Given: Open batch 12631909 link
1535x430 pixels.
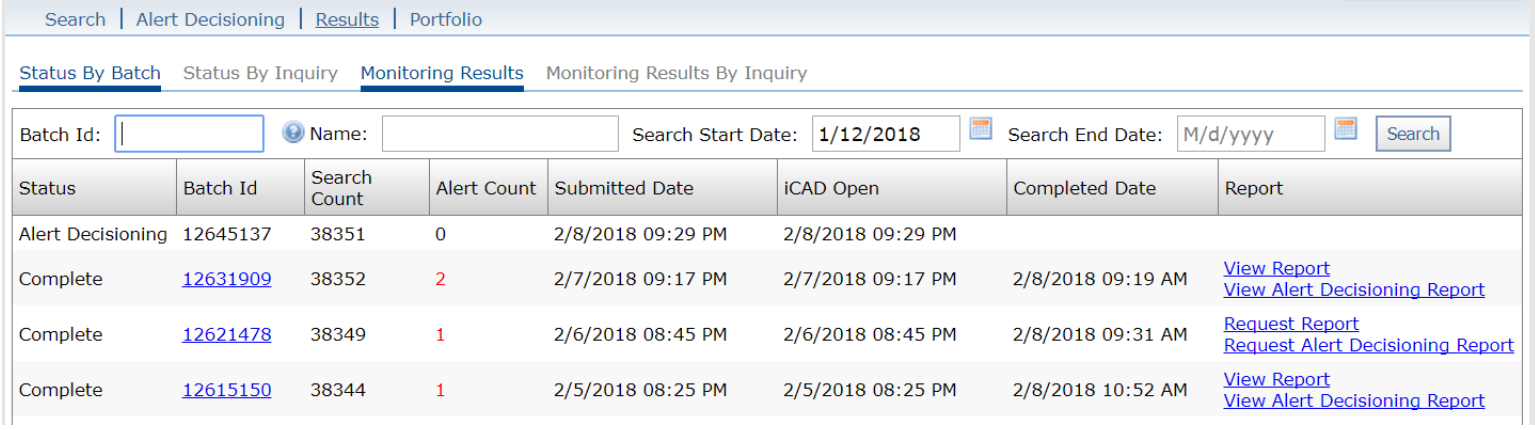Looking at the screenshot, I should pos(226,279).
